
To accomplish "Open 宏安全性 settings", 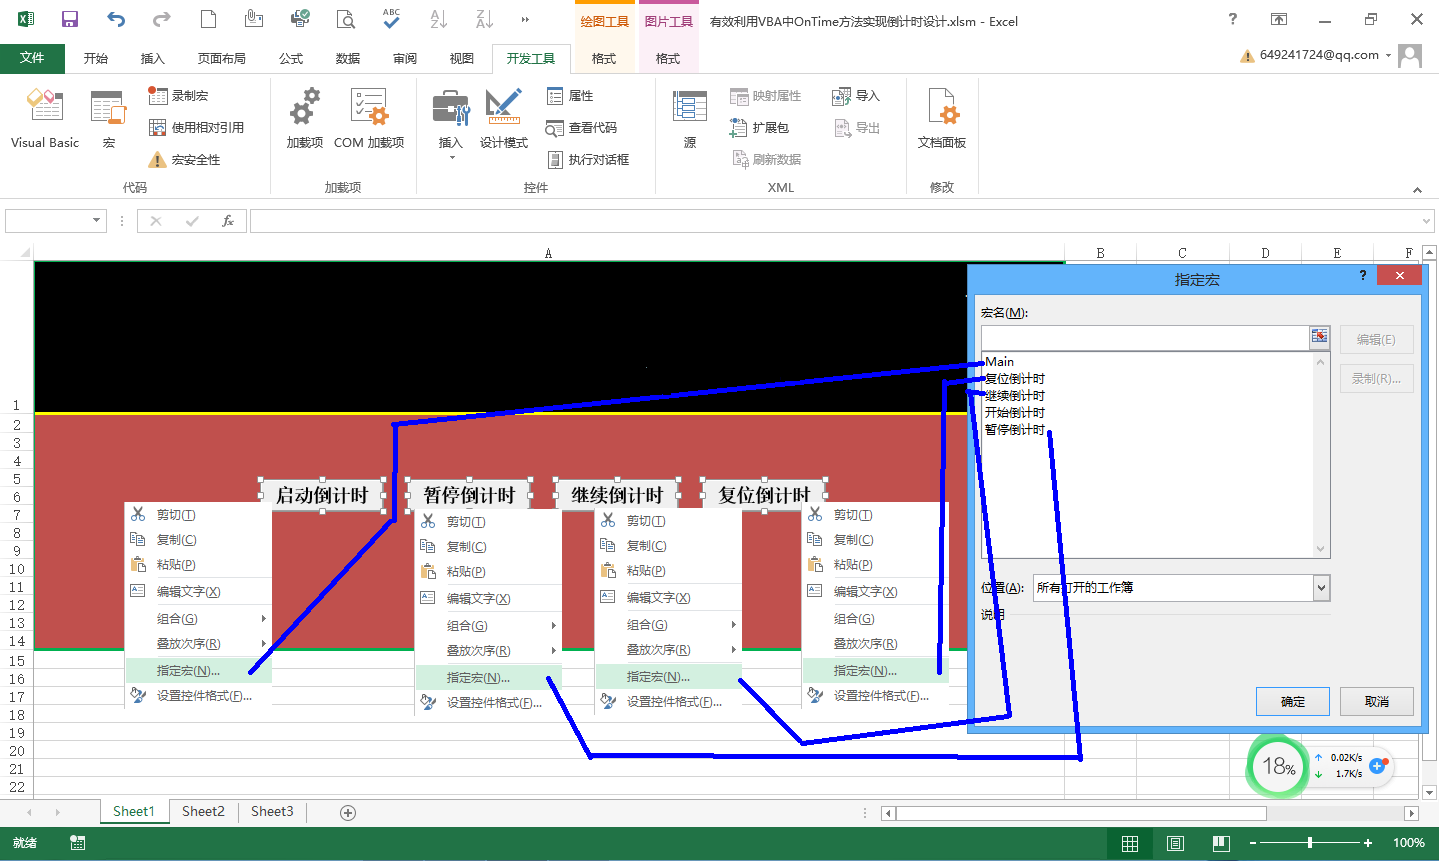I will (184, 160).
